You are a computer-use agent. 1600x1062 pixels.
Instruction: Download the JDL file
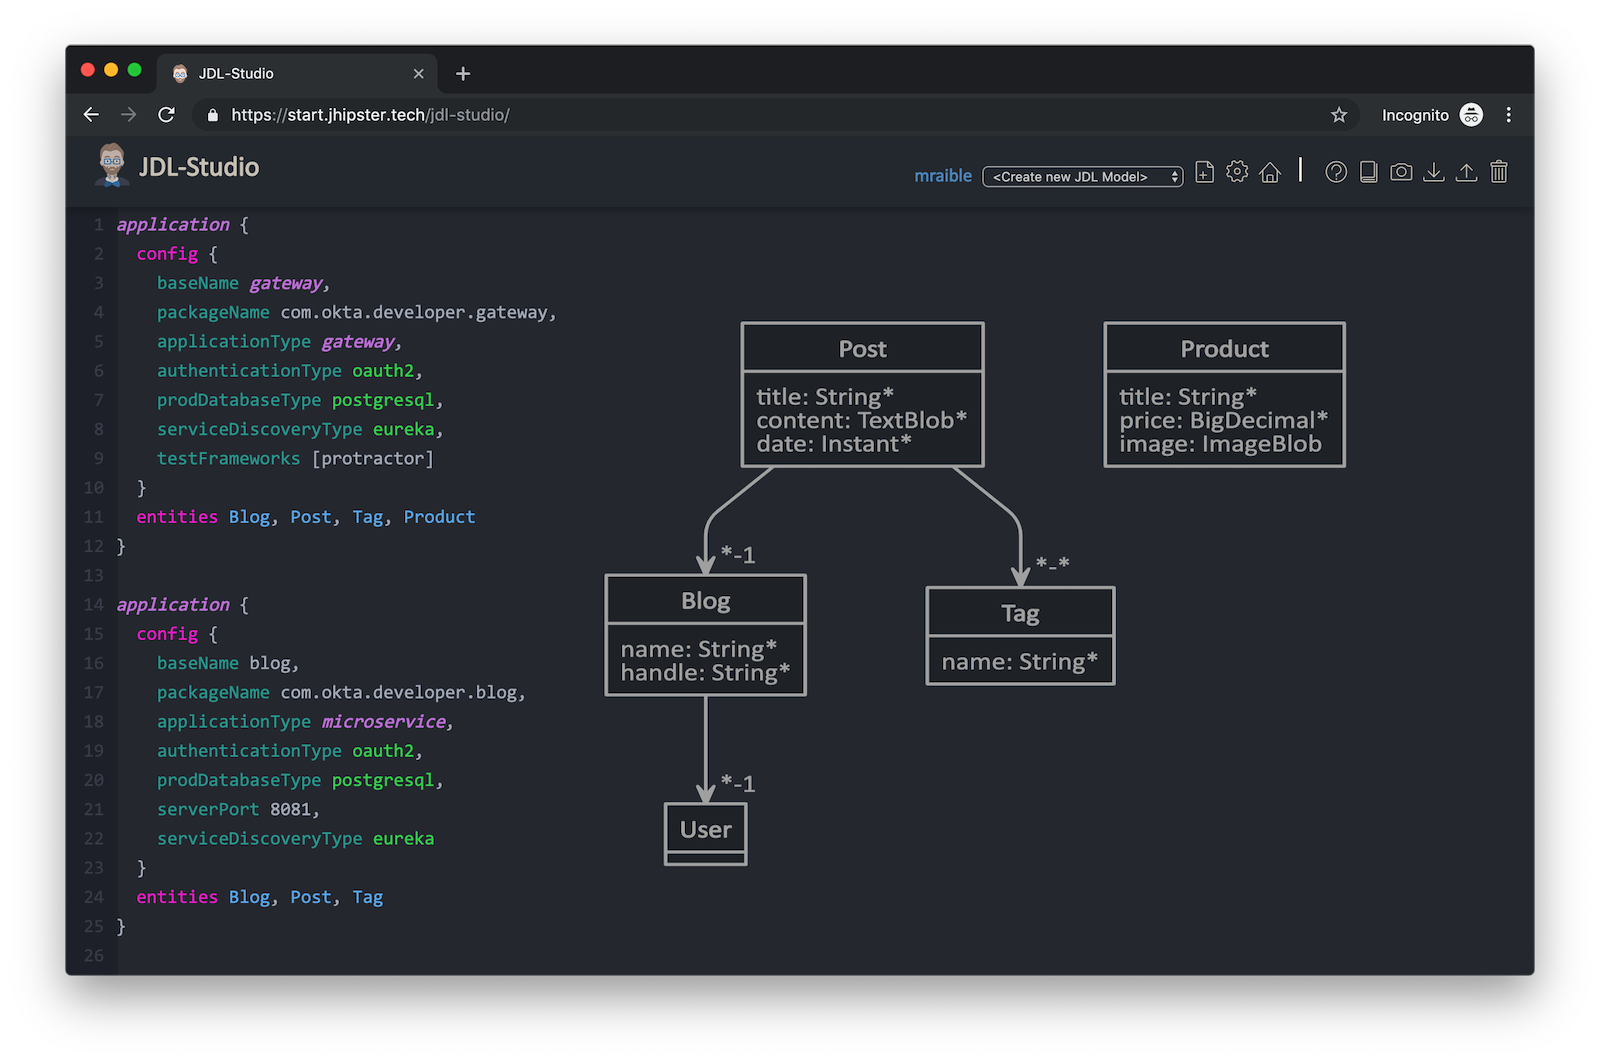[1434, 172]
